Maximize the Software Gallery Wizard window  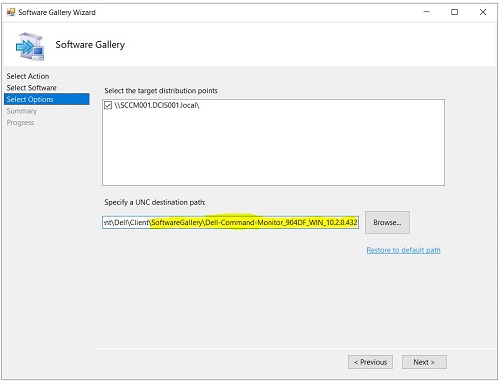coord(454,12)
